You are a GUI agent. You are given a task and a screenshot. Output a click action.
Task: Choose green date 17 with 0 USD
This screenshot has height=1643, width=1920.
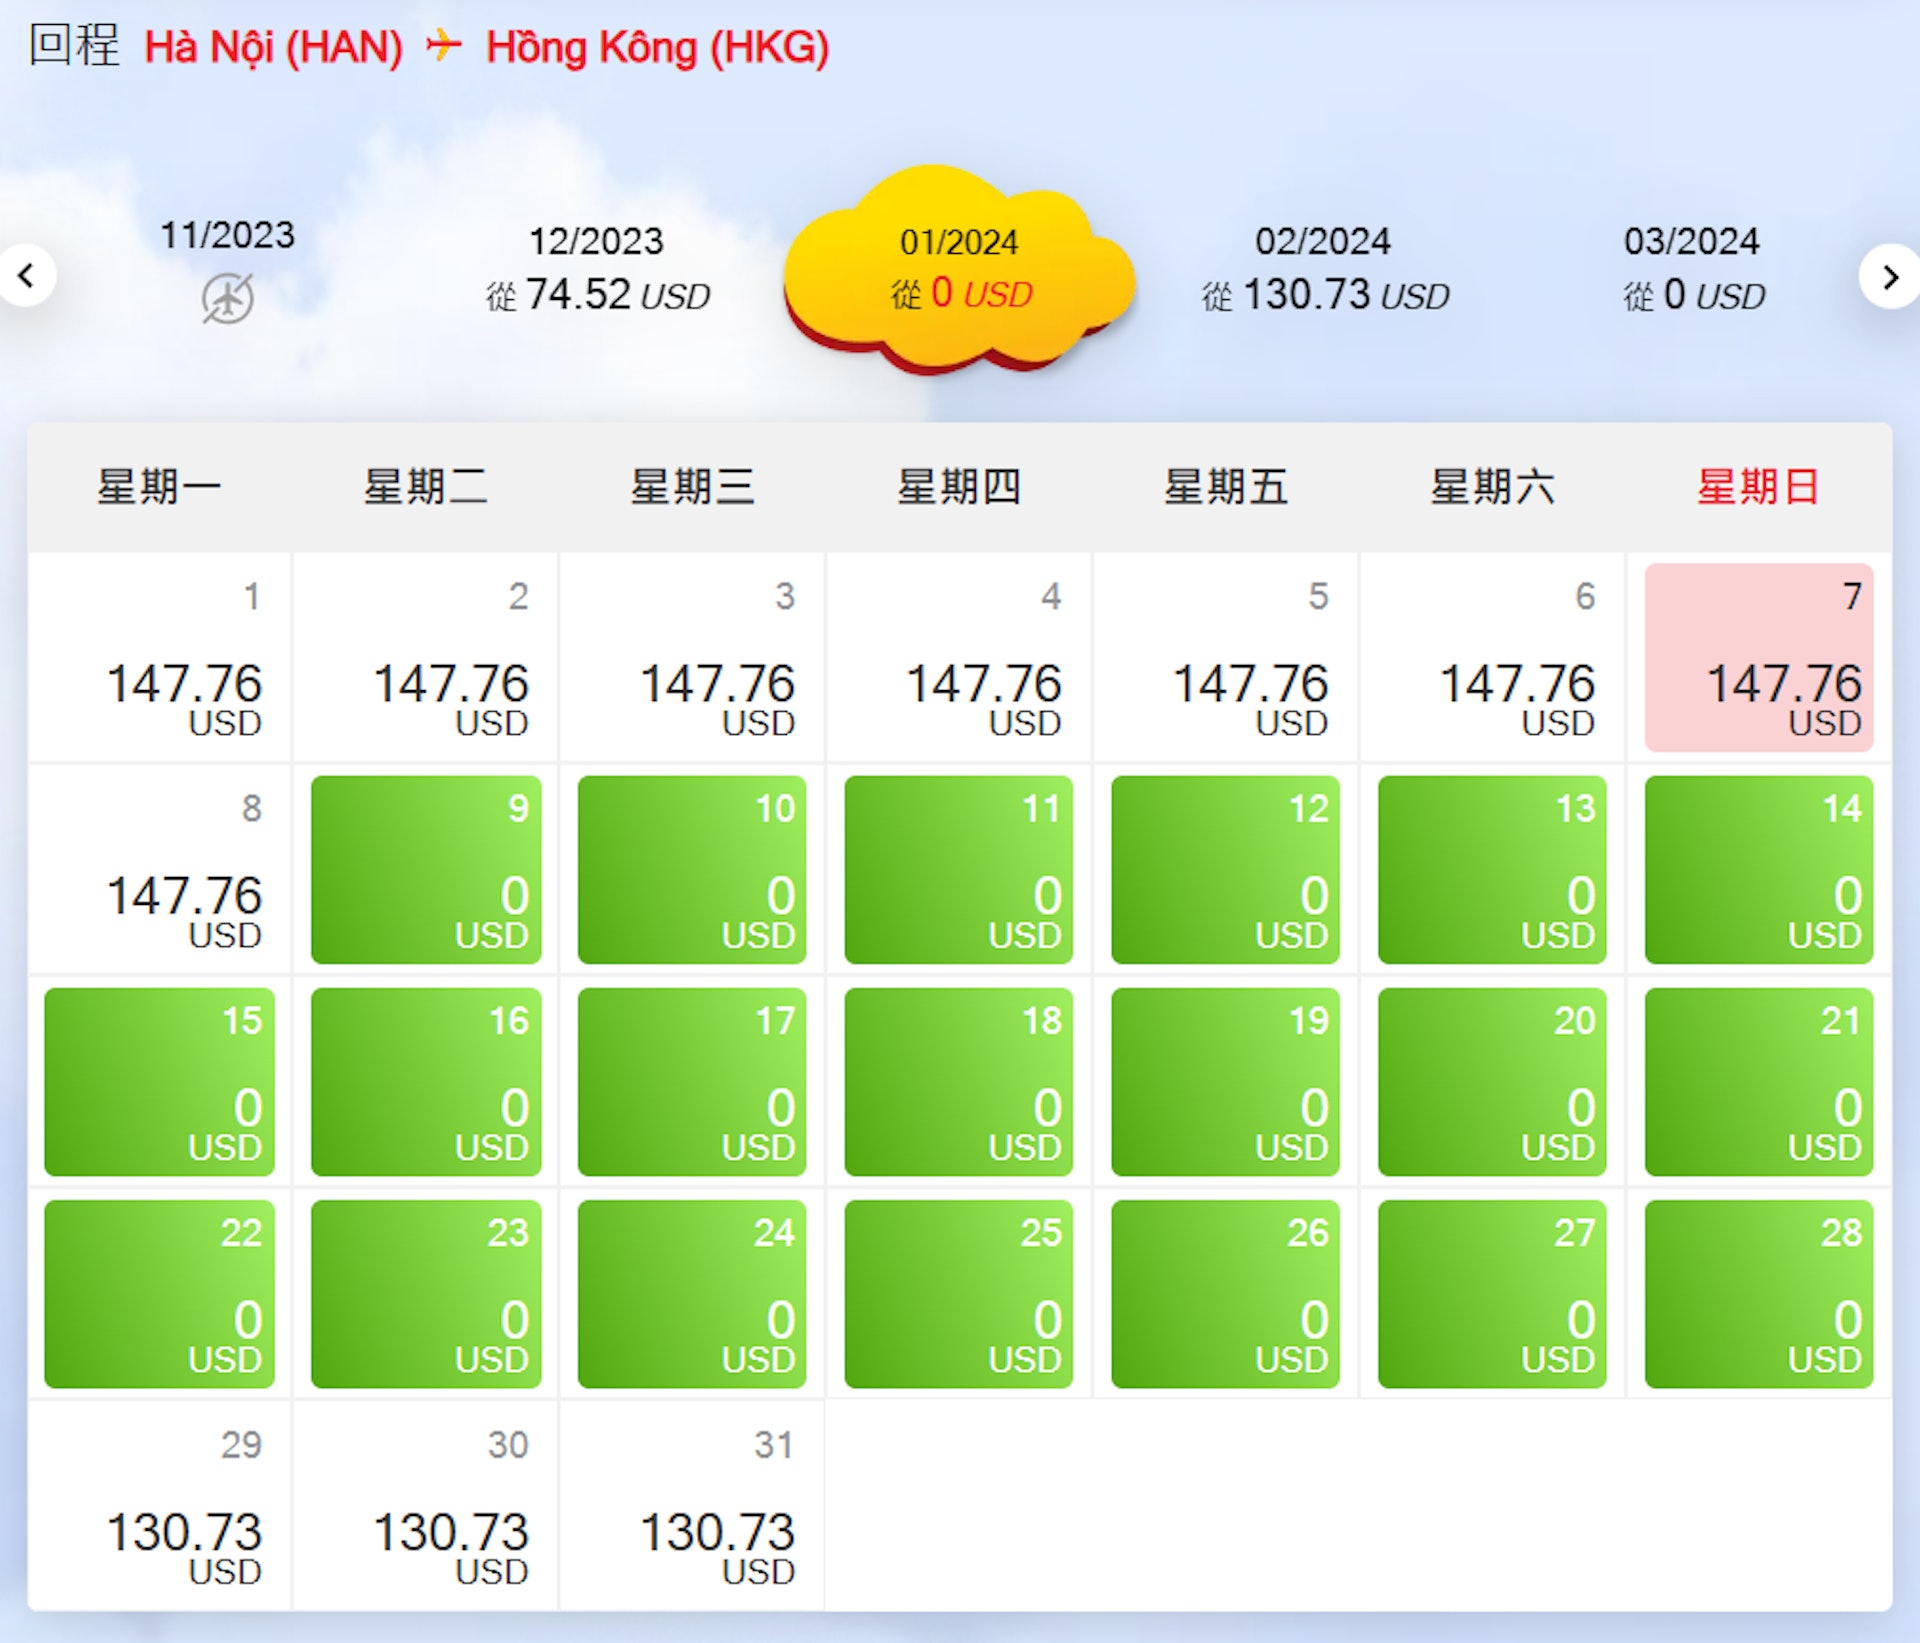tap(693, 1082)
